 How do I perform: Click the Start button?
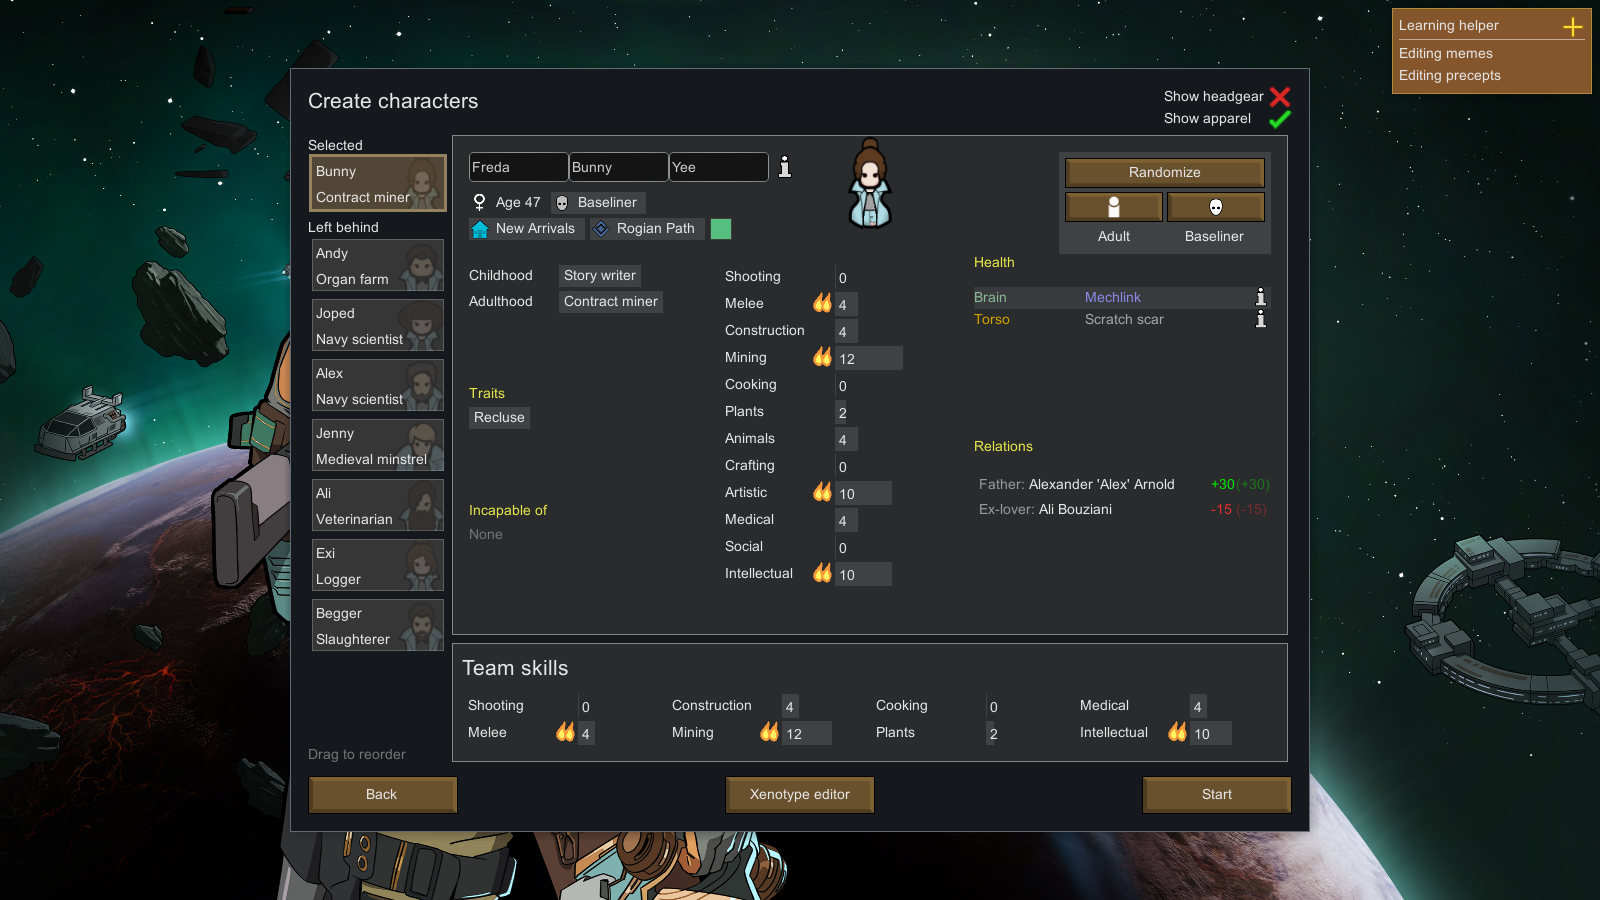[1217, 795]
